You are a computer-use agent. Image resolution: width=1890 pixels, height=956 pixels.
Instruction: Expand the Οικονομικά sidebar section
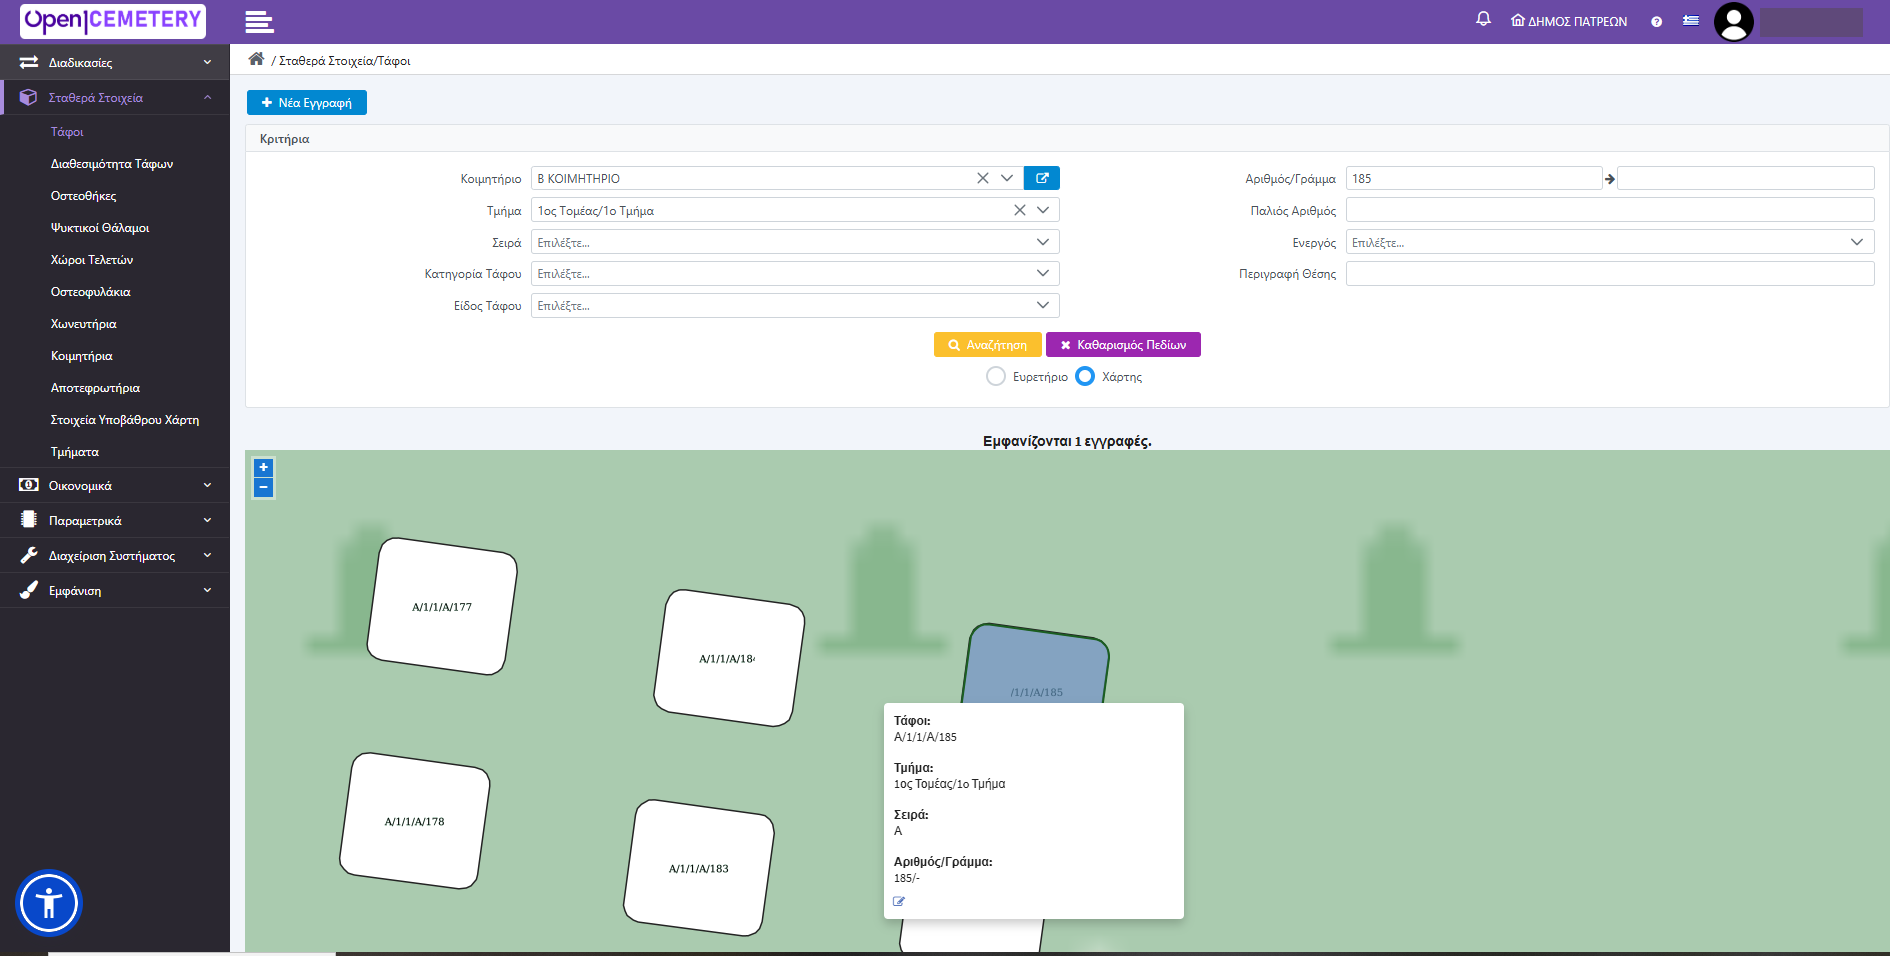click(115, 486)
